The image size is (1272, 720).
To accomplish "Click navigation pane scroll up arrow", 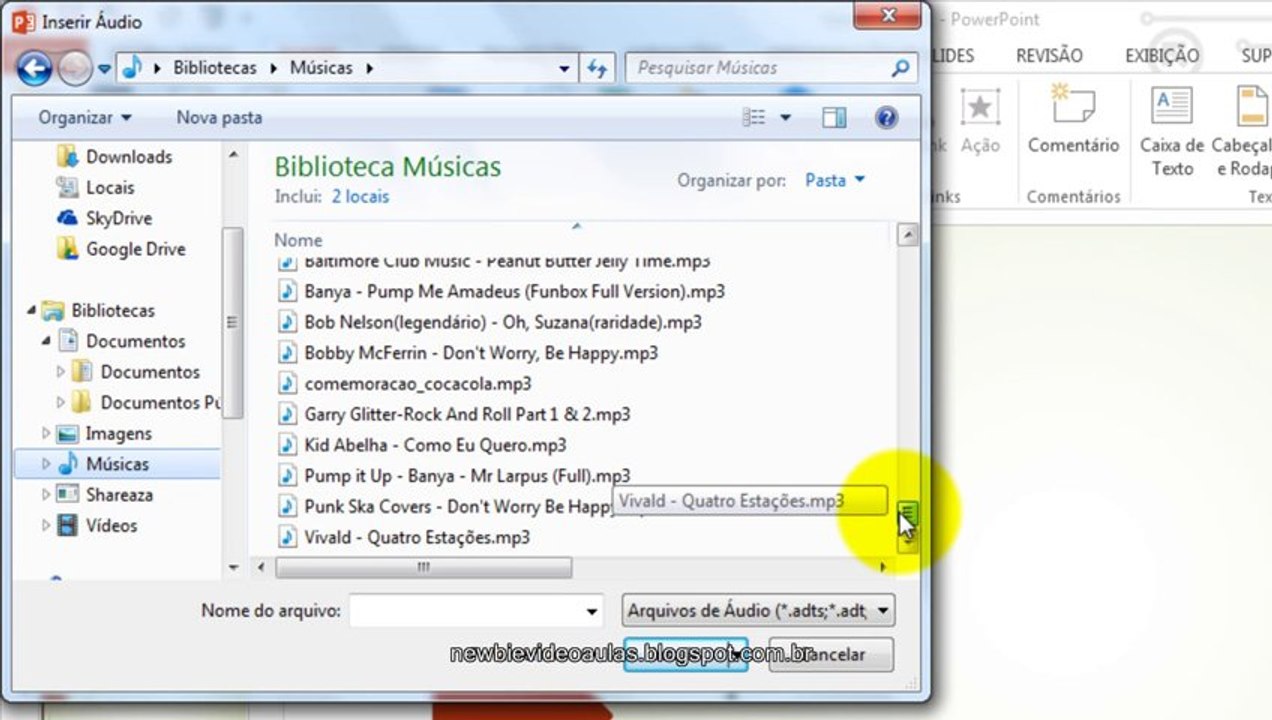I will tap(234, 155).
